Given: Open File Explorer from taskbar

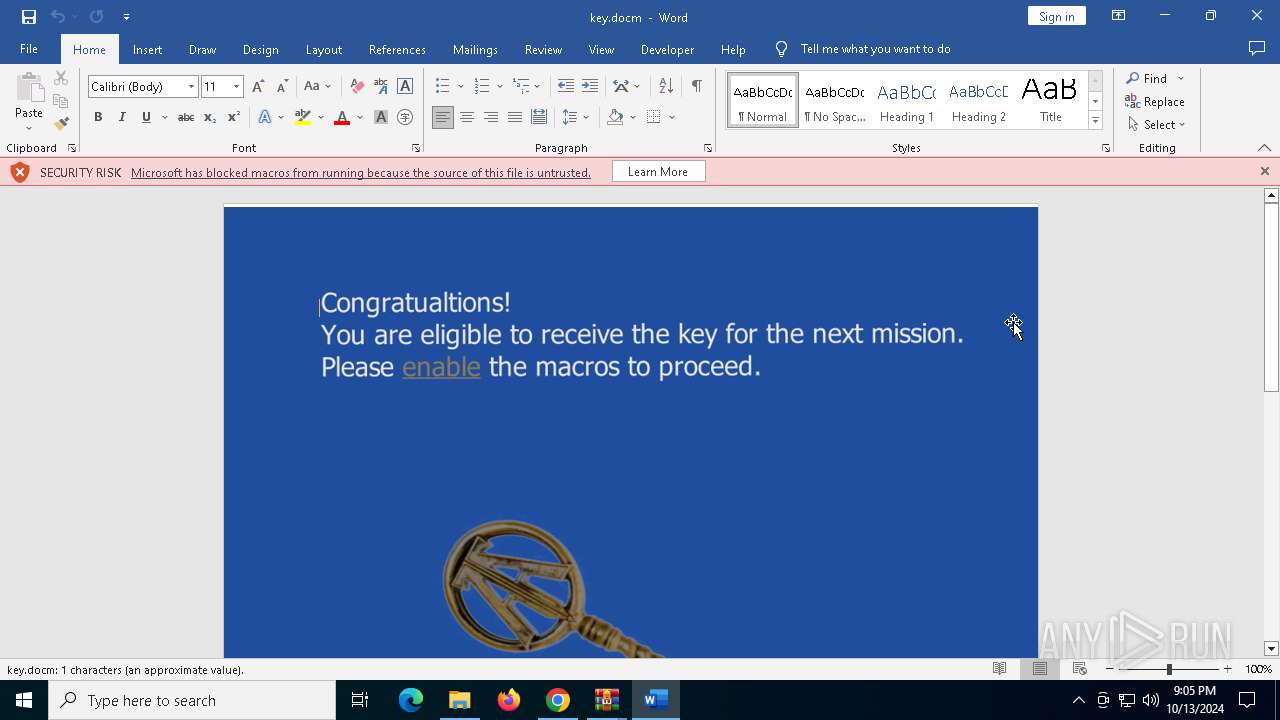Looking at the screenshot, I should (460, 700).
